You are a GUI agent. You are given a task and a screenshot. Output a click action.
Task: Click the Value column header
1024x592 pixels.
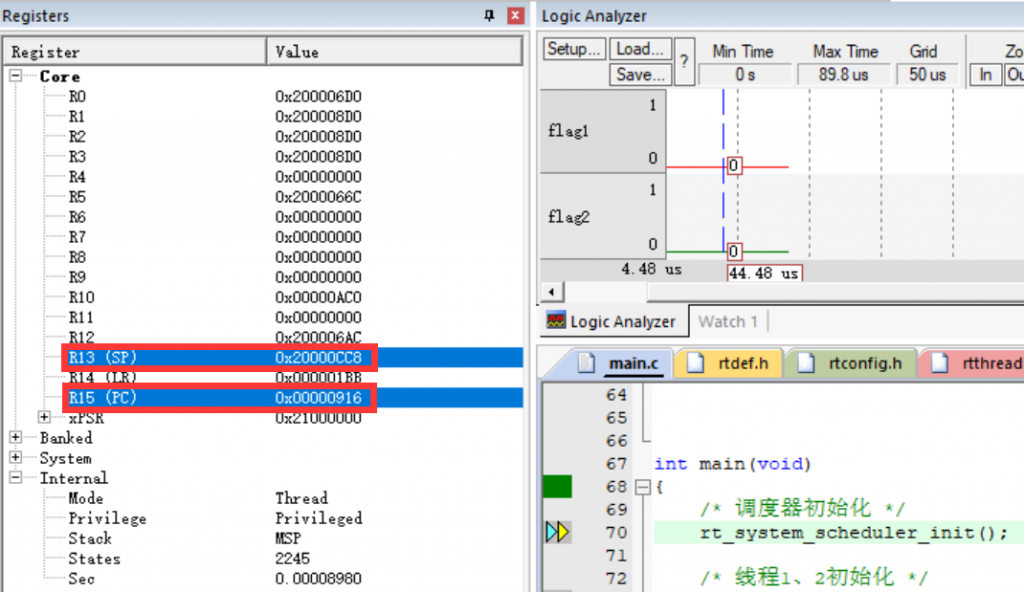coord(395,52)
